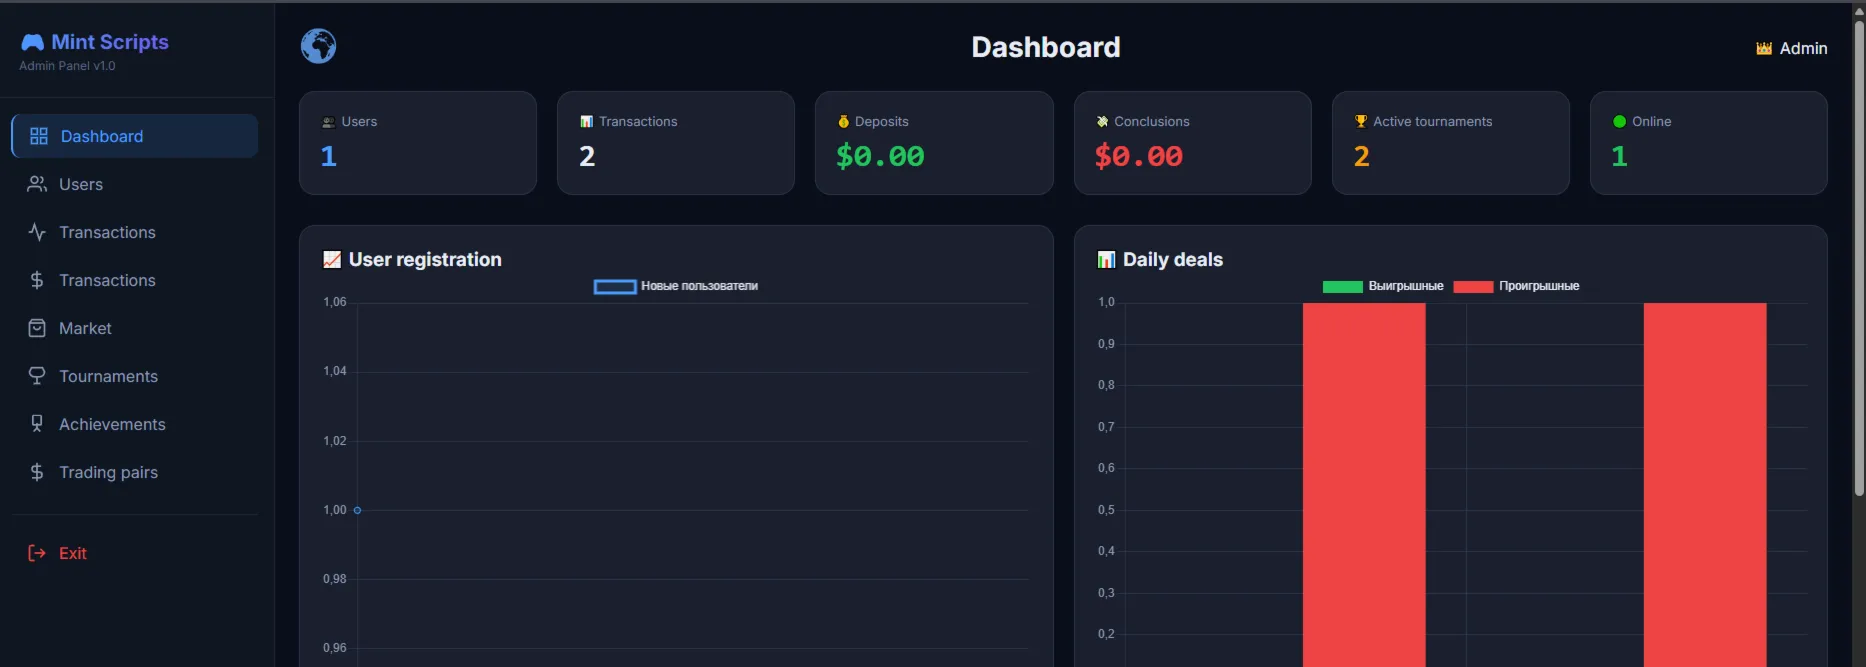Click the Transactions card value 2
The width and height of the screenshot is (1866, 667).
(587, 157)
